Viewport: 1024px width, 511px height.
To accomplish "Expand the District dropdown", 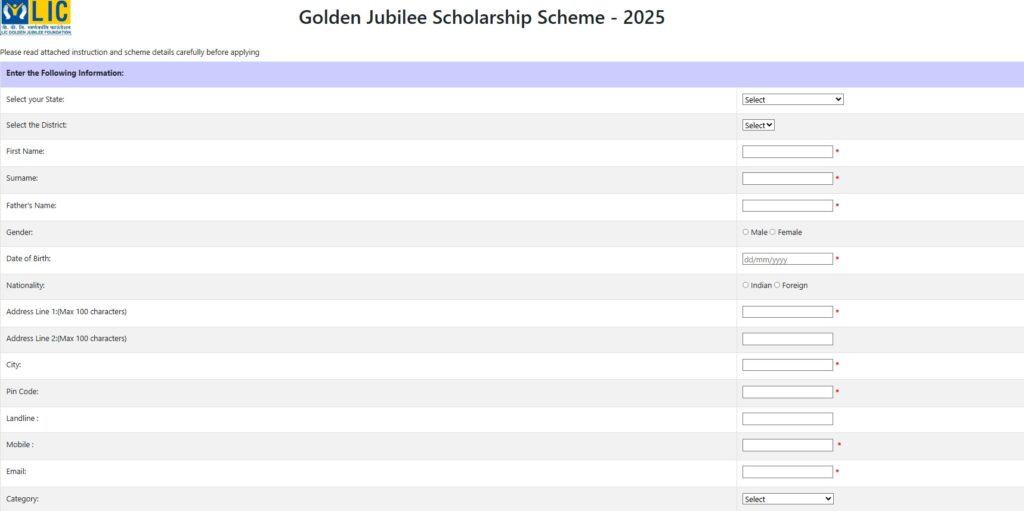I will (758, 125).
